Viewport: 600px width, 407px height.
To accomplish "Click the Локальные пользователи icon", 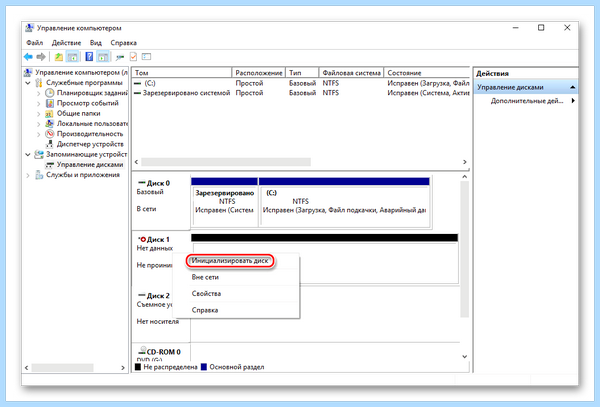I will pos(50,124).
